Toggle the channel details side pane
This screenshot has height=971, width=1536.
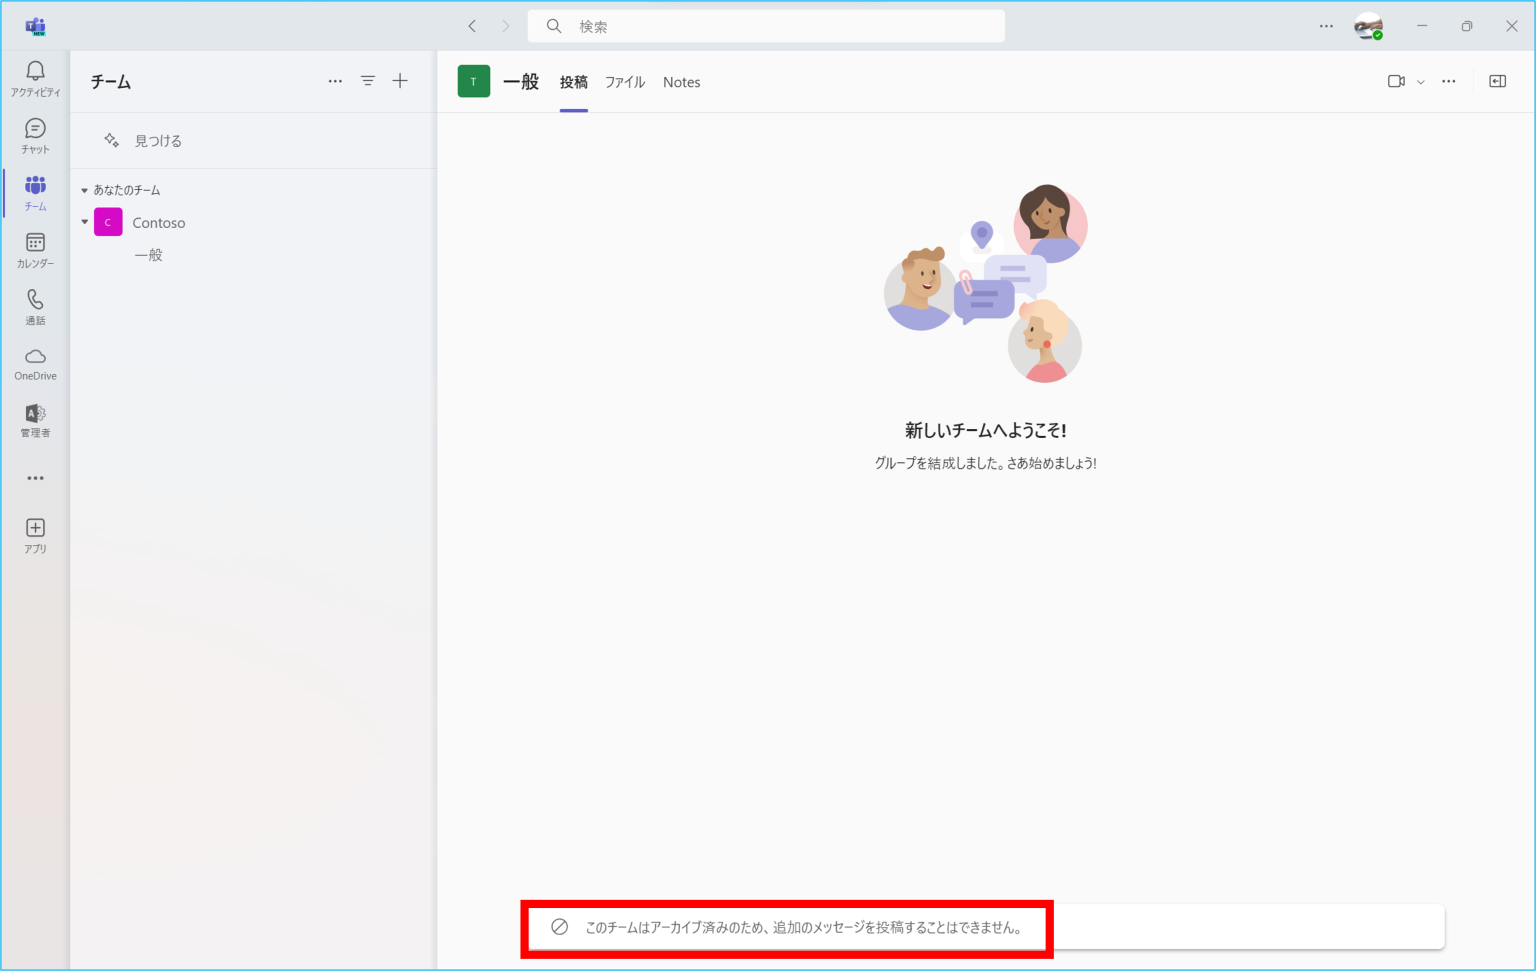point(1497,81)
